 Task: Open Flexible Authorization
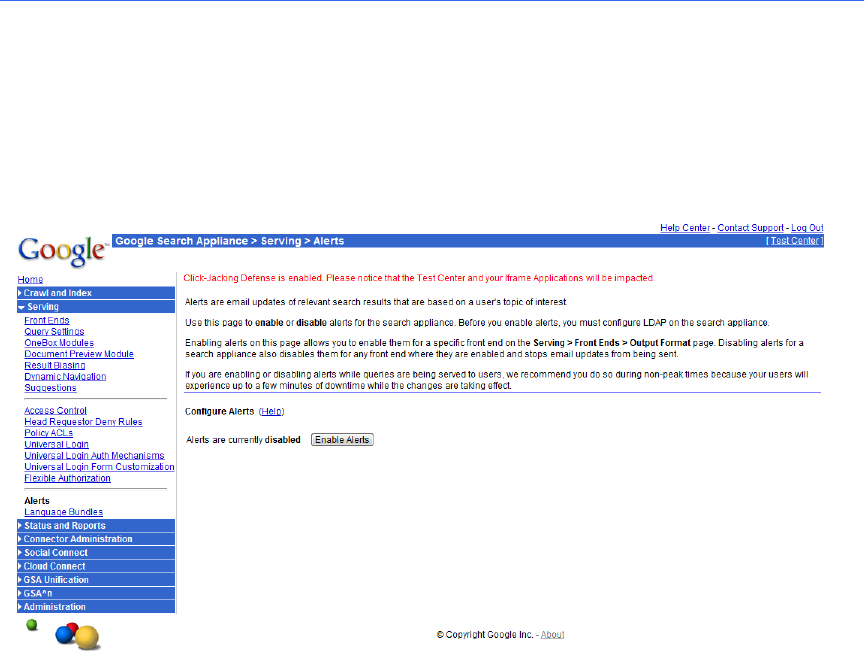(x=67, y=479)
